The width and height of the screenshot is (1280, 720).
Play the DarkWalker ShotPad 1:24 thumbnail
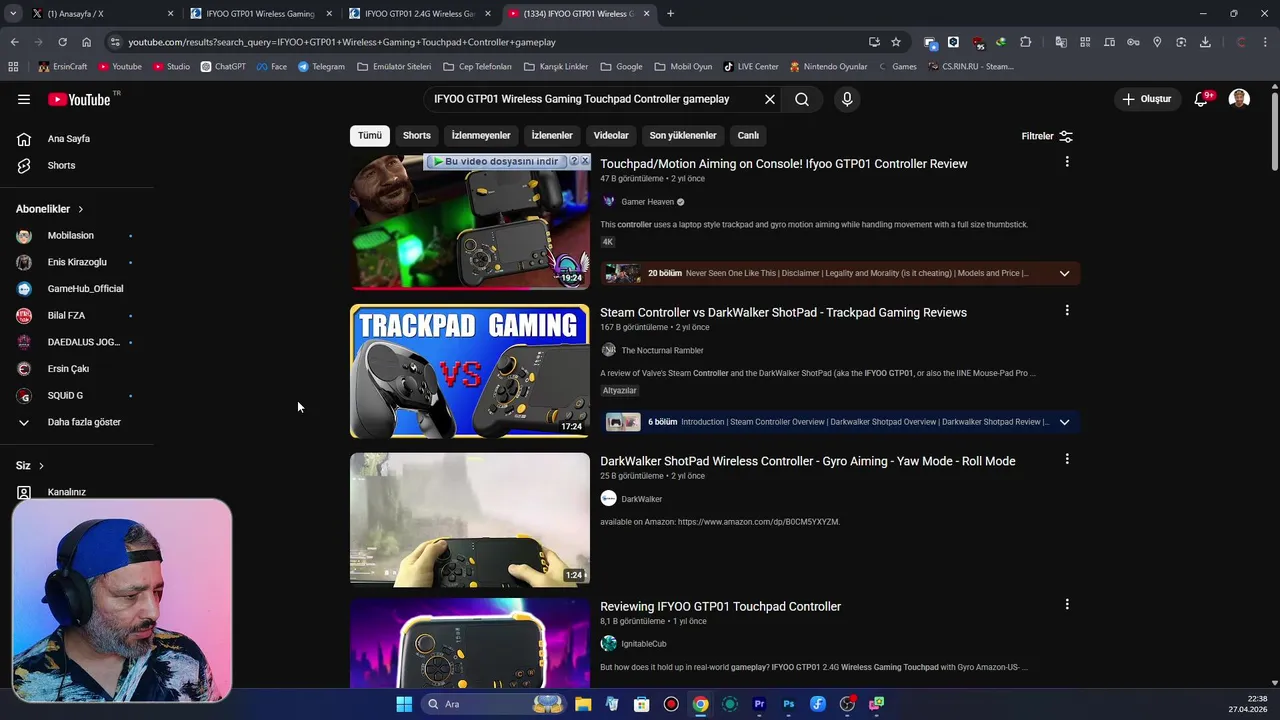pos(470,520)
